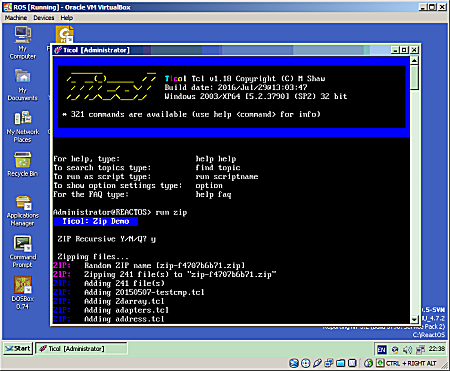Select the My Network Places icon

(23, 118)
